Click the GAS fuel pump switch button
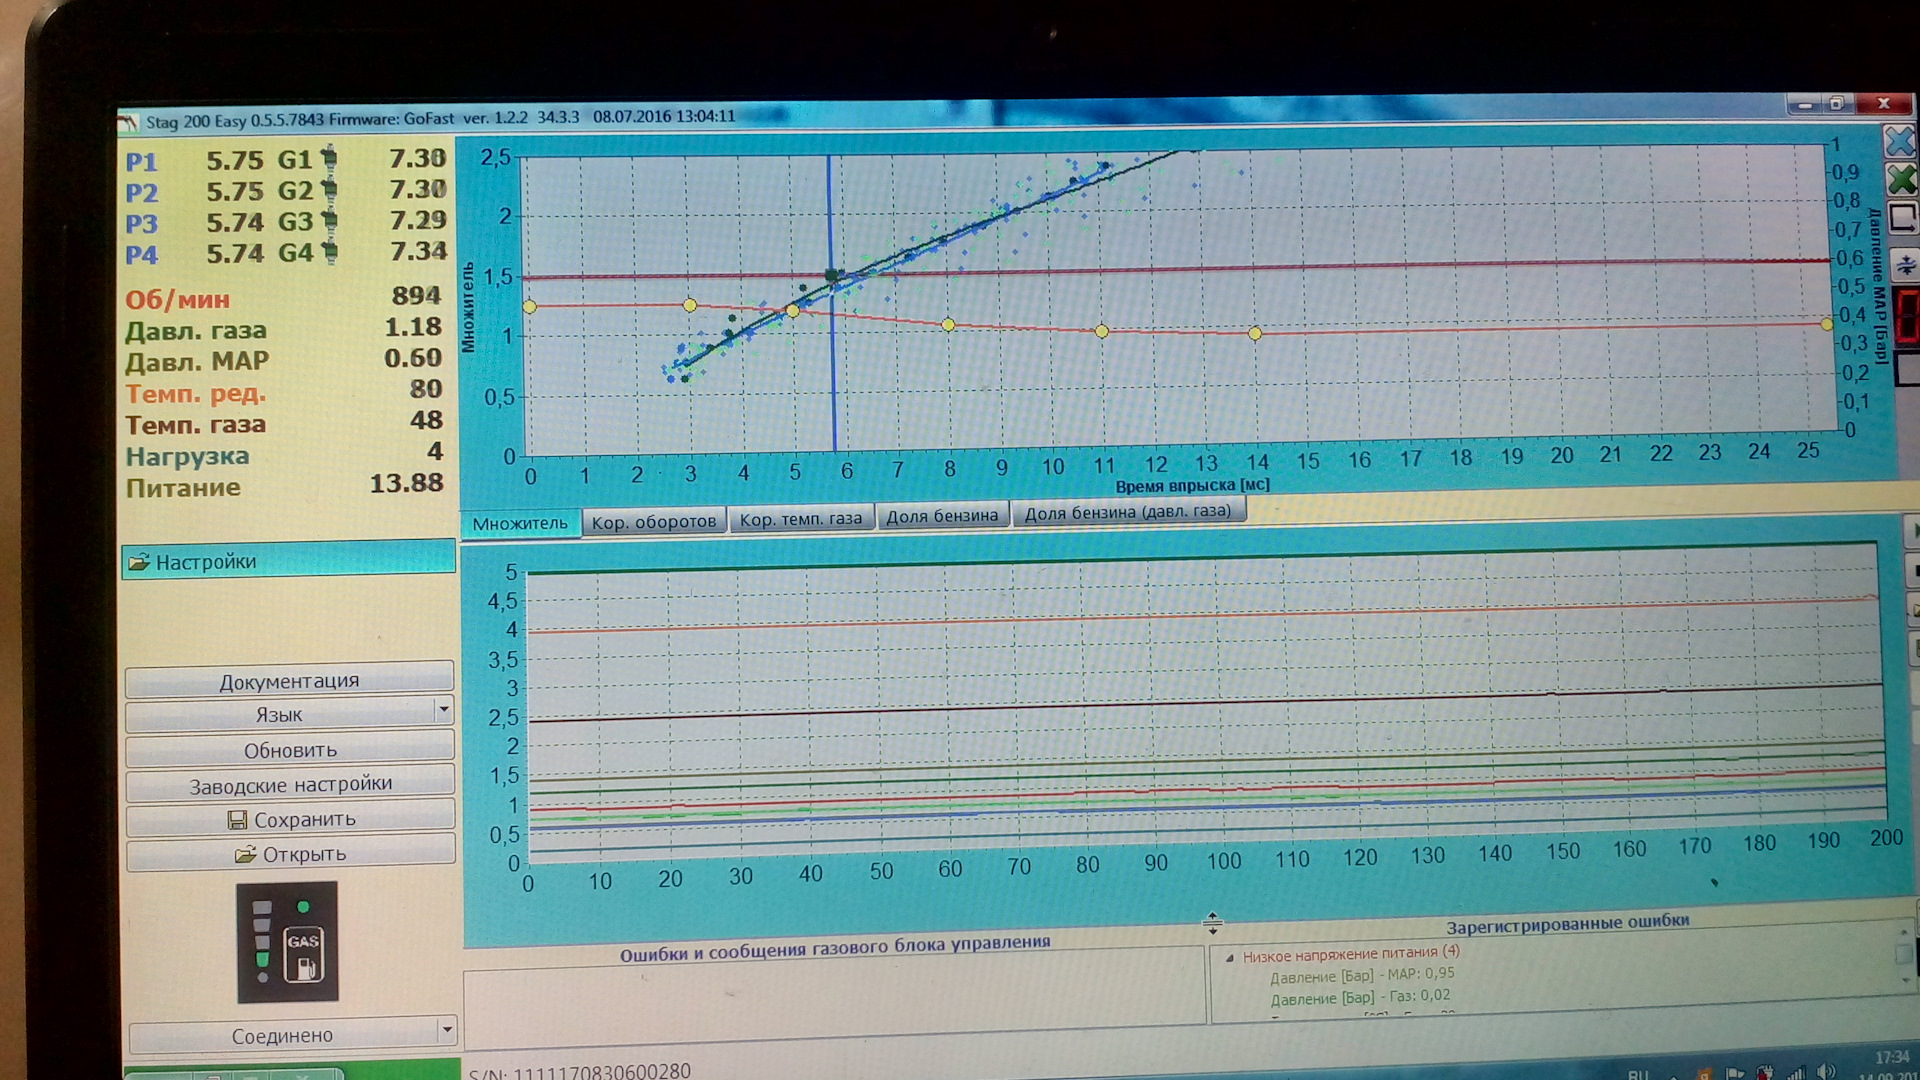The image size is (1920, 1080). (303, 956)
